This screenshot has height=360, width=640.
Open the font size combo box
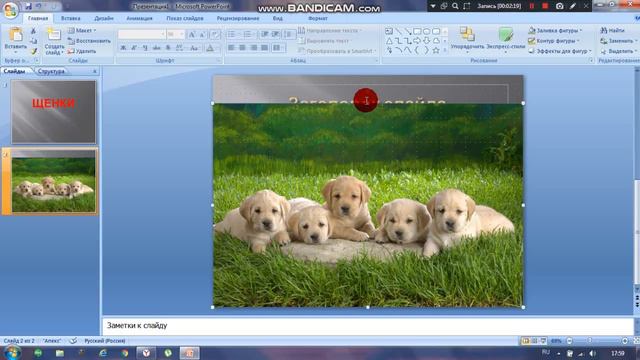176,34
